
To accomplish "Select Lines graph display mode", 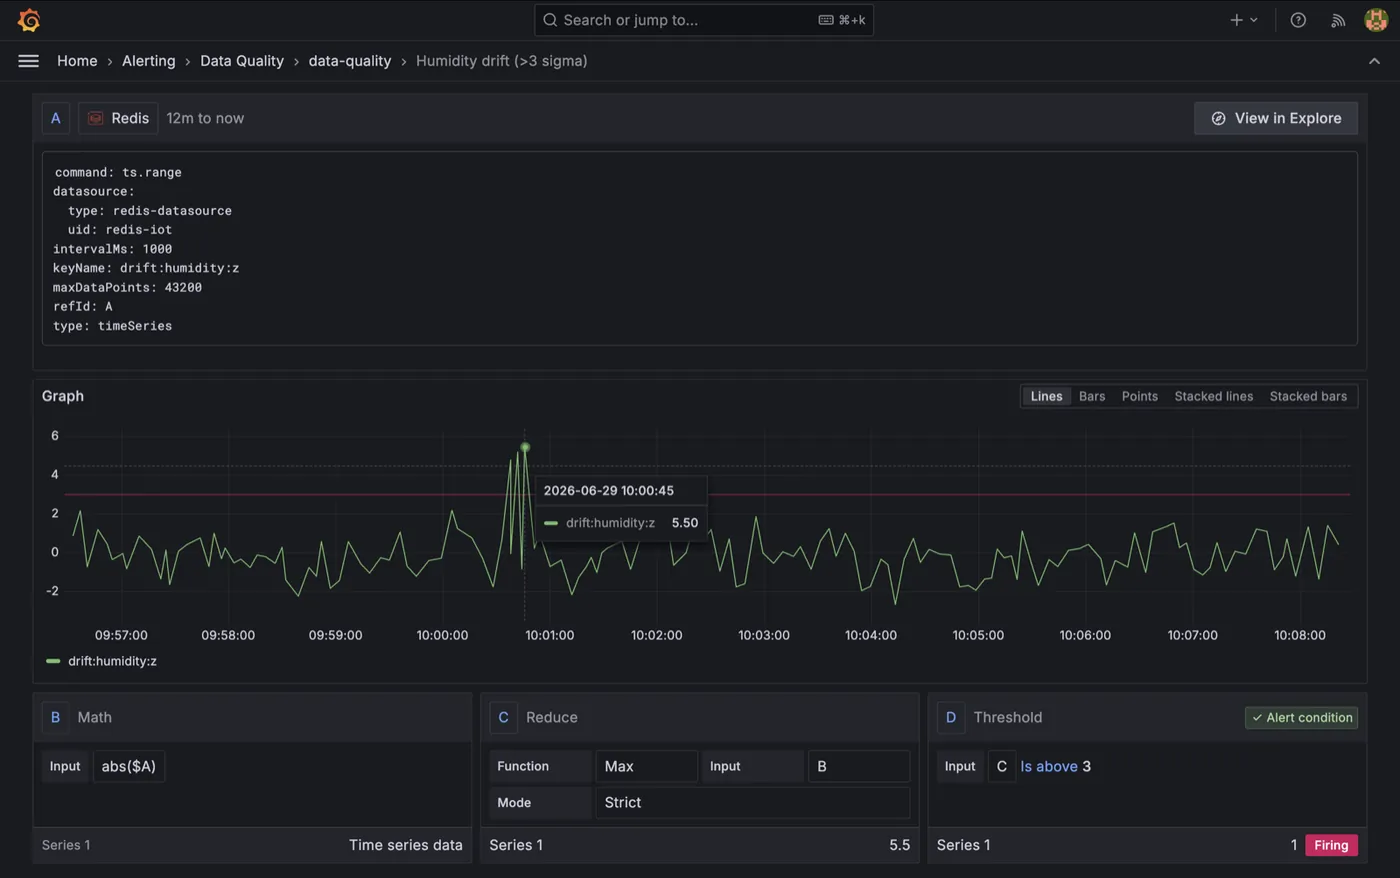I will pos(1047,396).
